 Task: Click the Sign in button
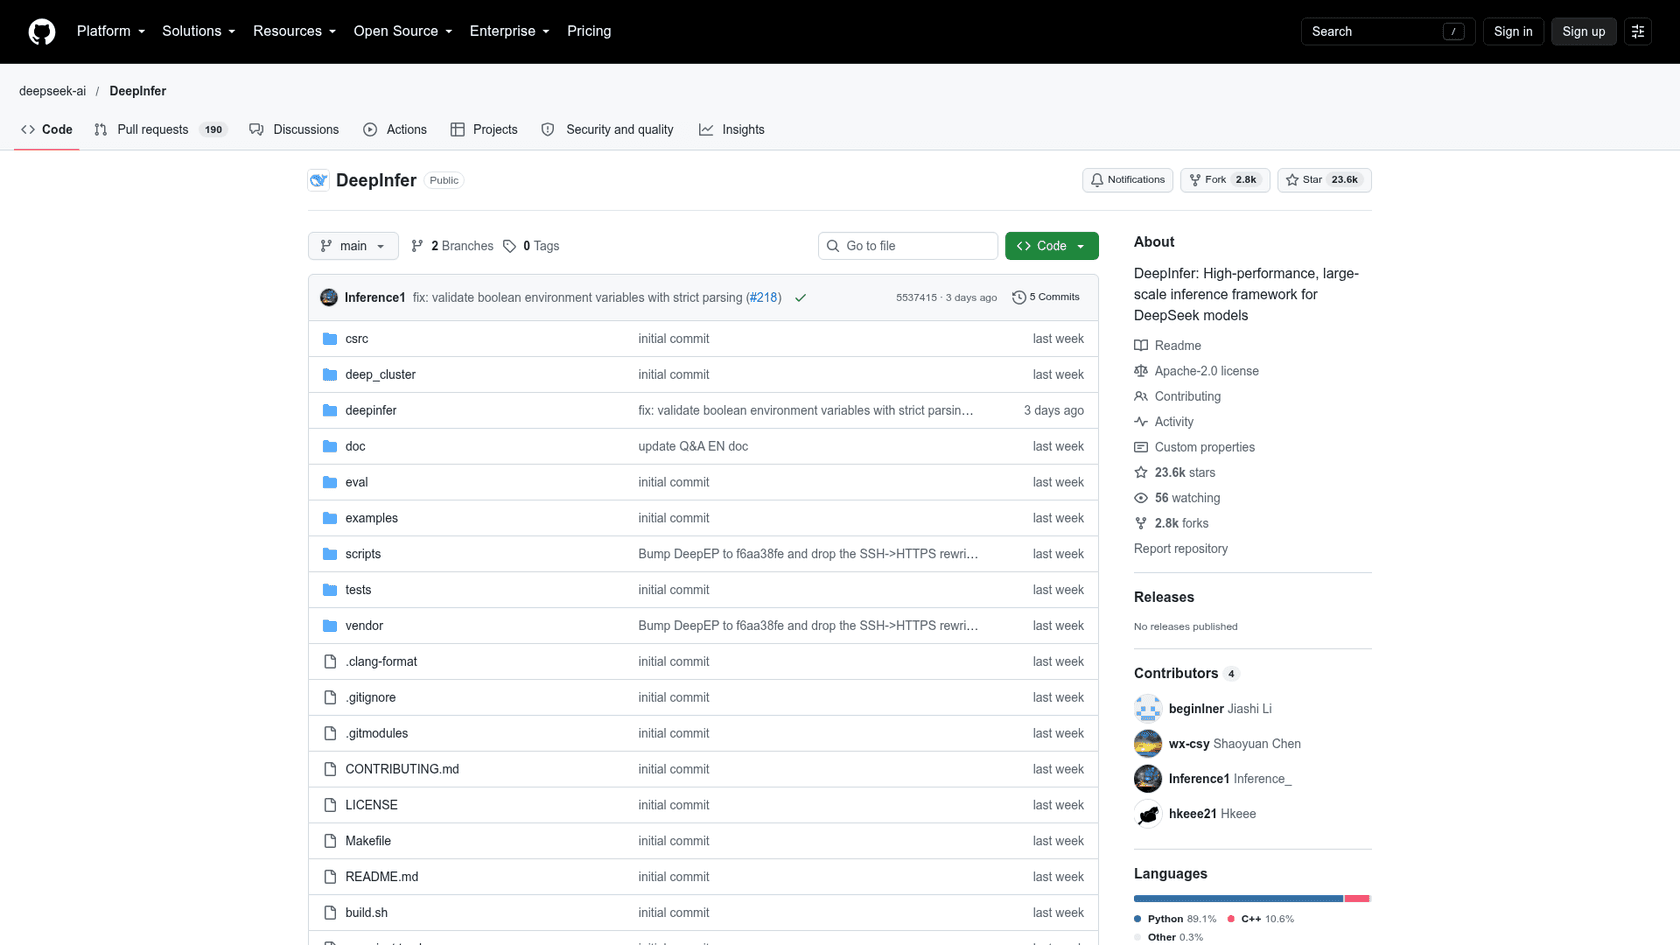(x=1513, y=32)
